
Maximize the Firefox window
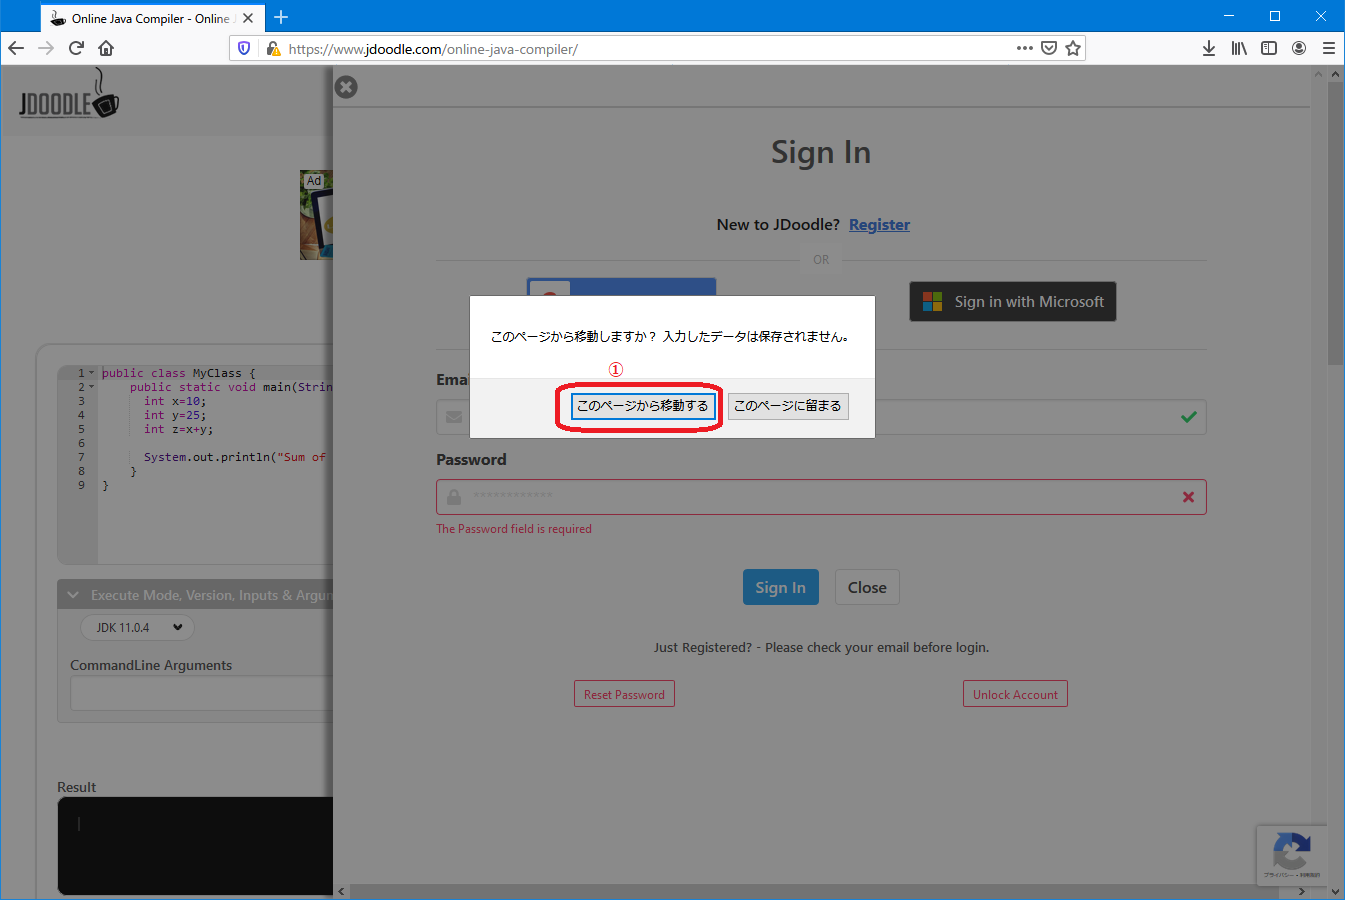[1275, 16]
